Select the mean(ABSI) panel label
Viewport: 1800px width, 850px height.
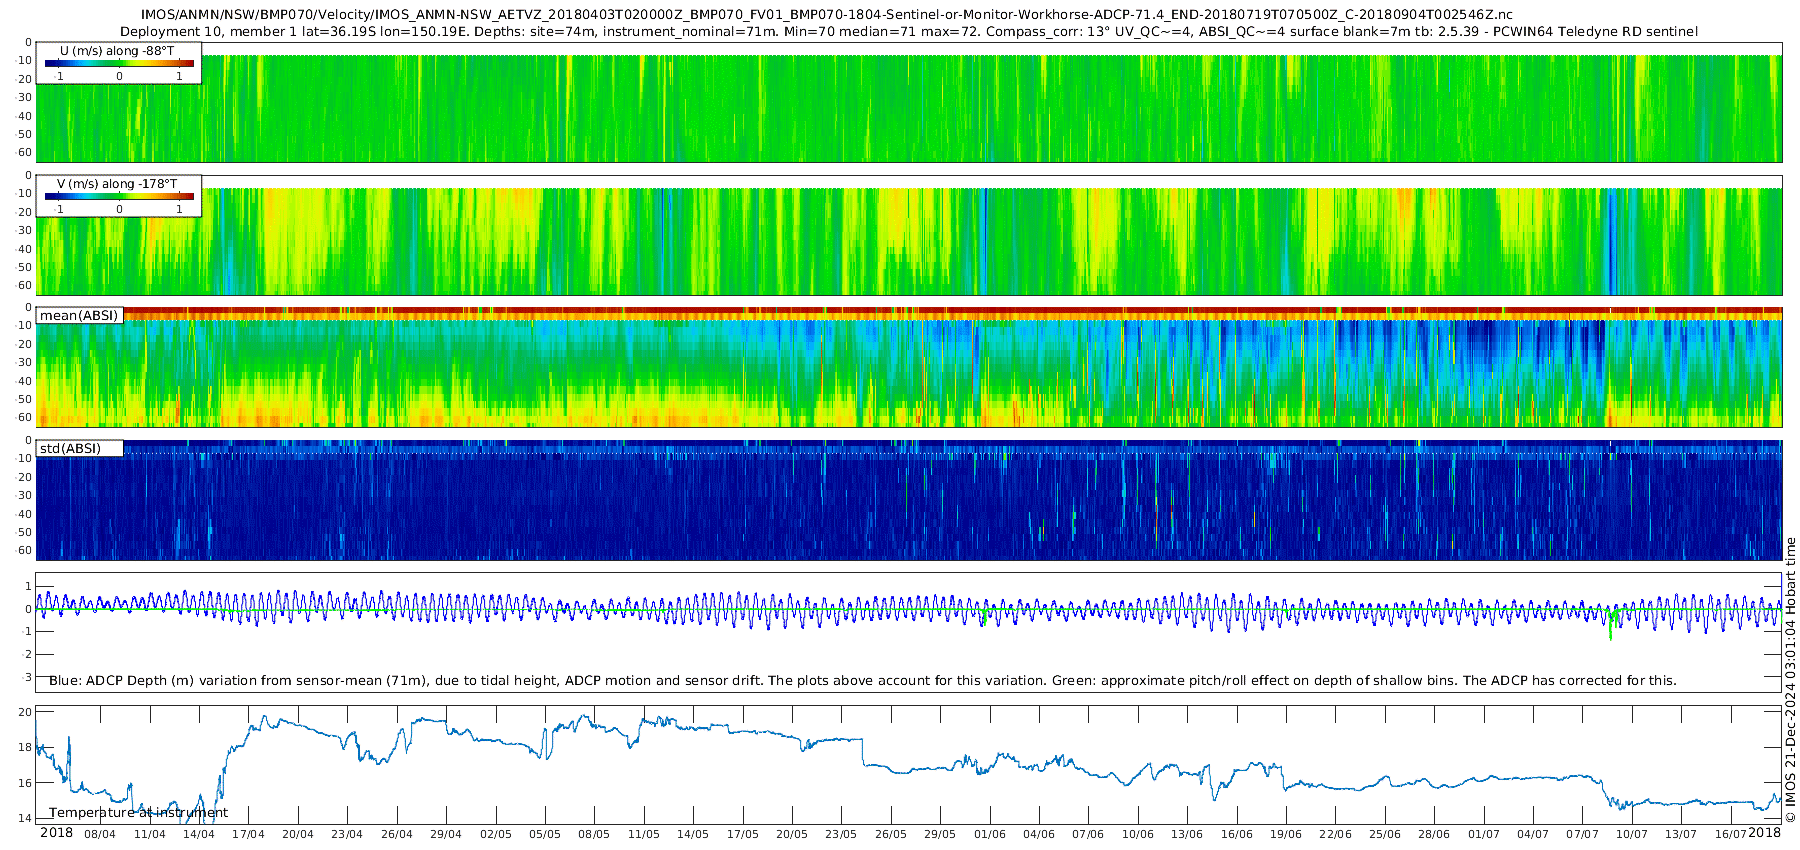click(x=79, y=316)
